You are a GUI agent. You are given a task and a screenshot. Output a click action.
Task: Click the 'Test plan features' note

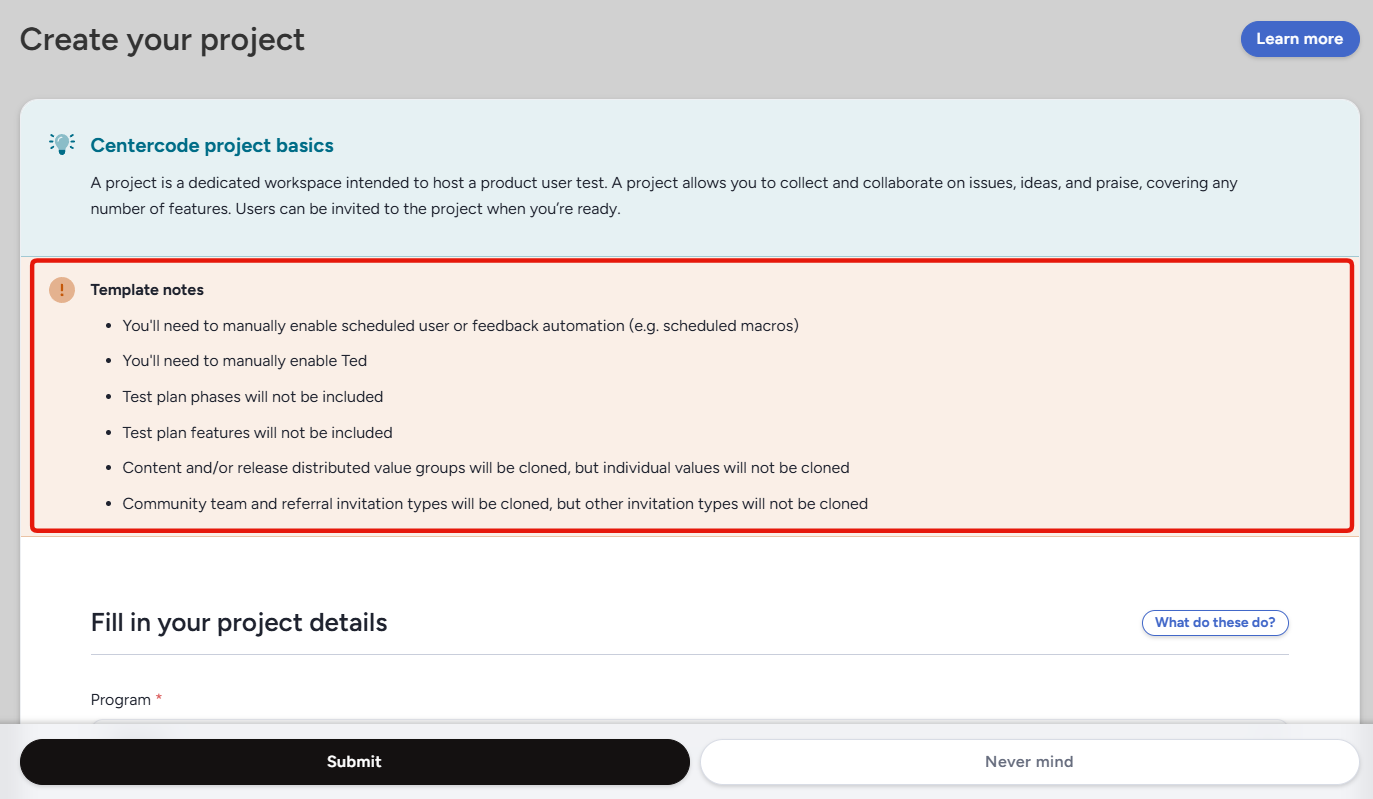pyautogui.click(x=257, y=433)
